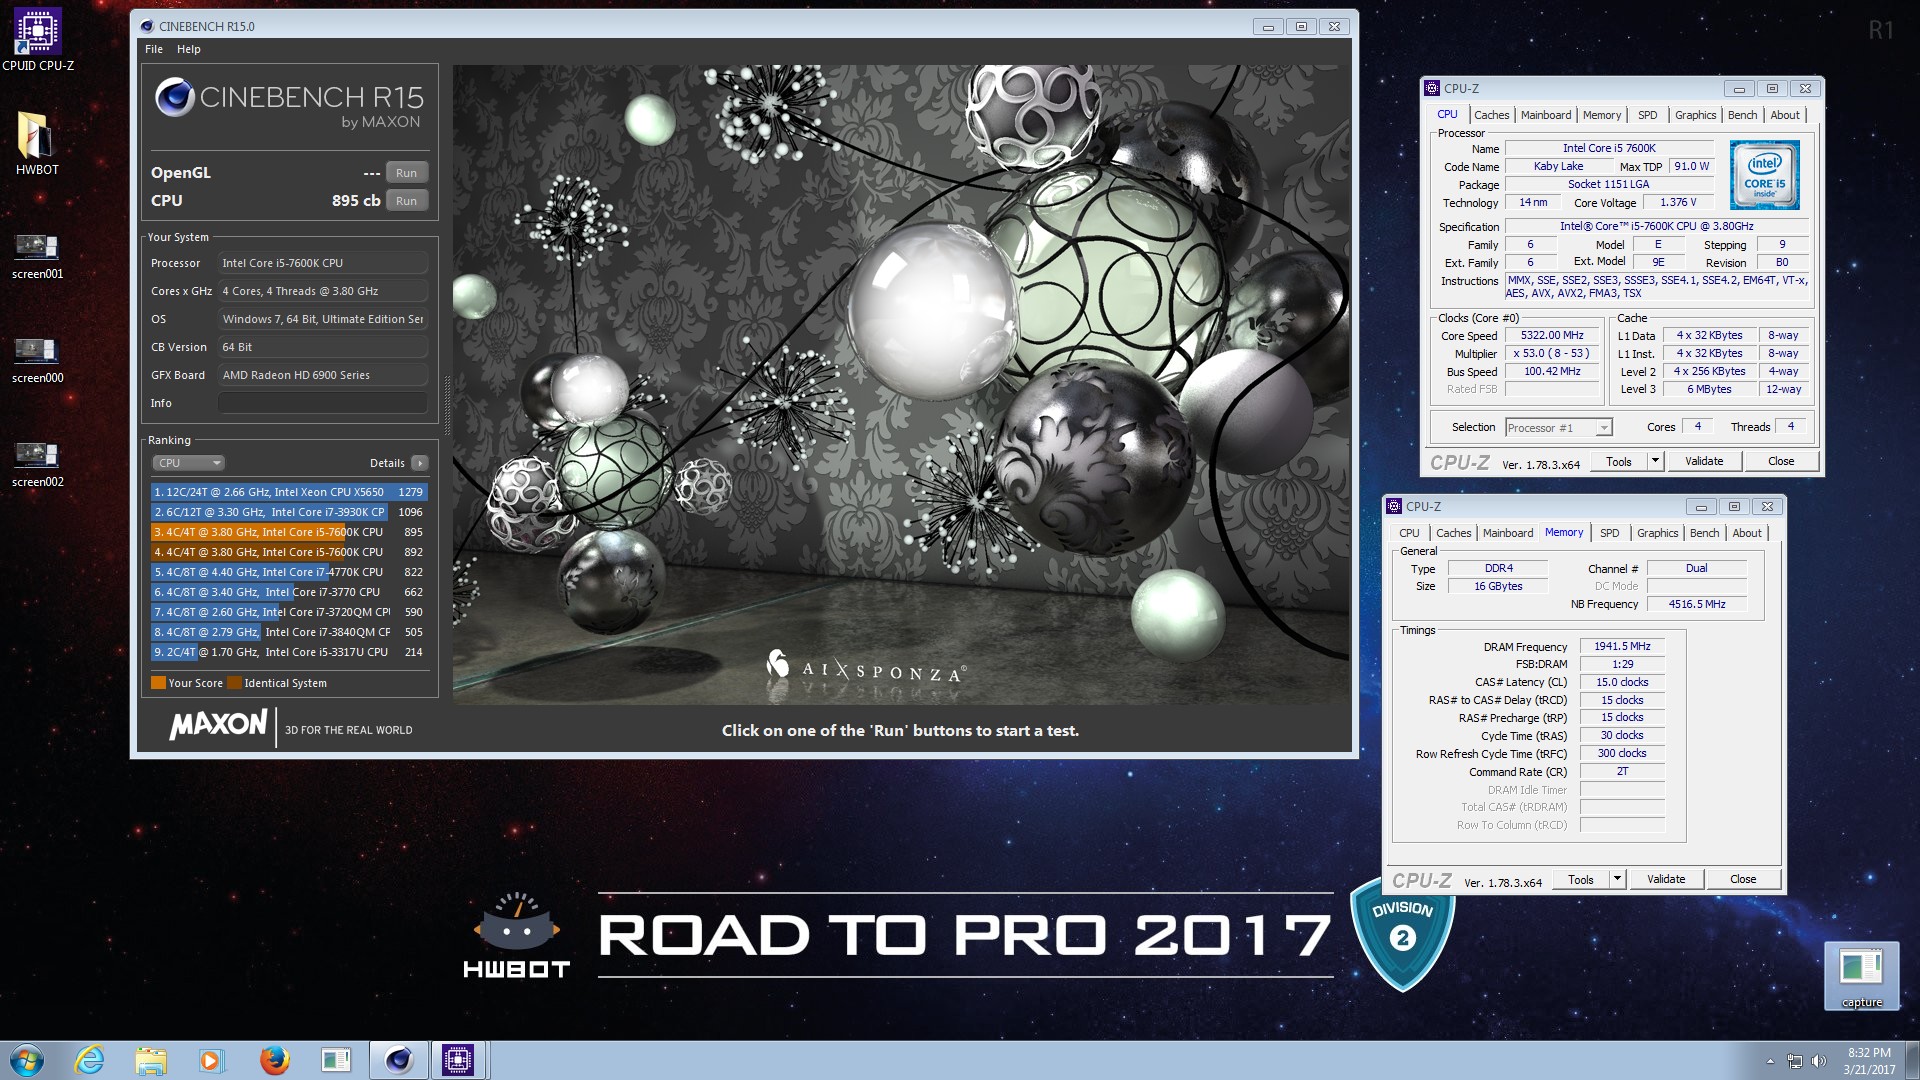1920x1080 pixels.
Task: Run the OpenGL benchmark
Action: [x=406, y=173]
